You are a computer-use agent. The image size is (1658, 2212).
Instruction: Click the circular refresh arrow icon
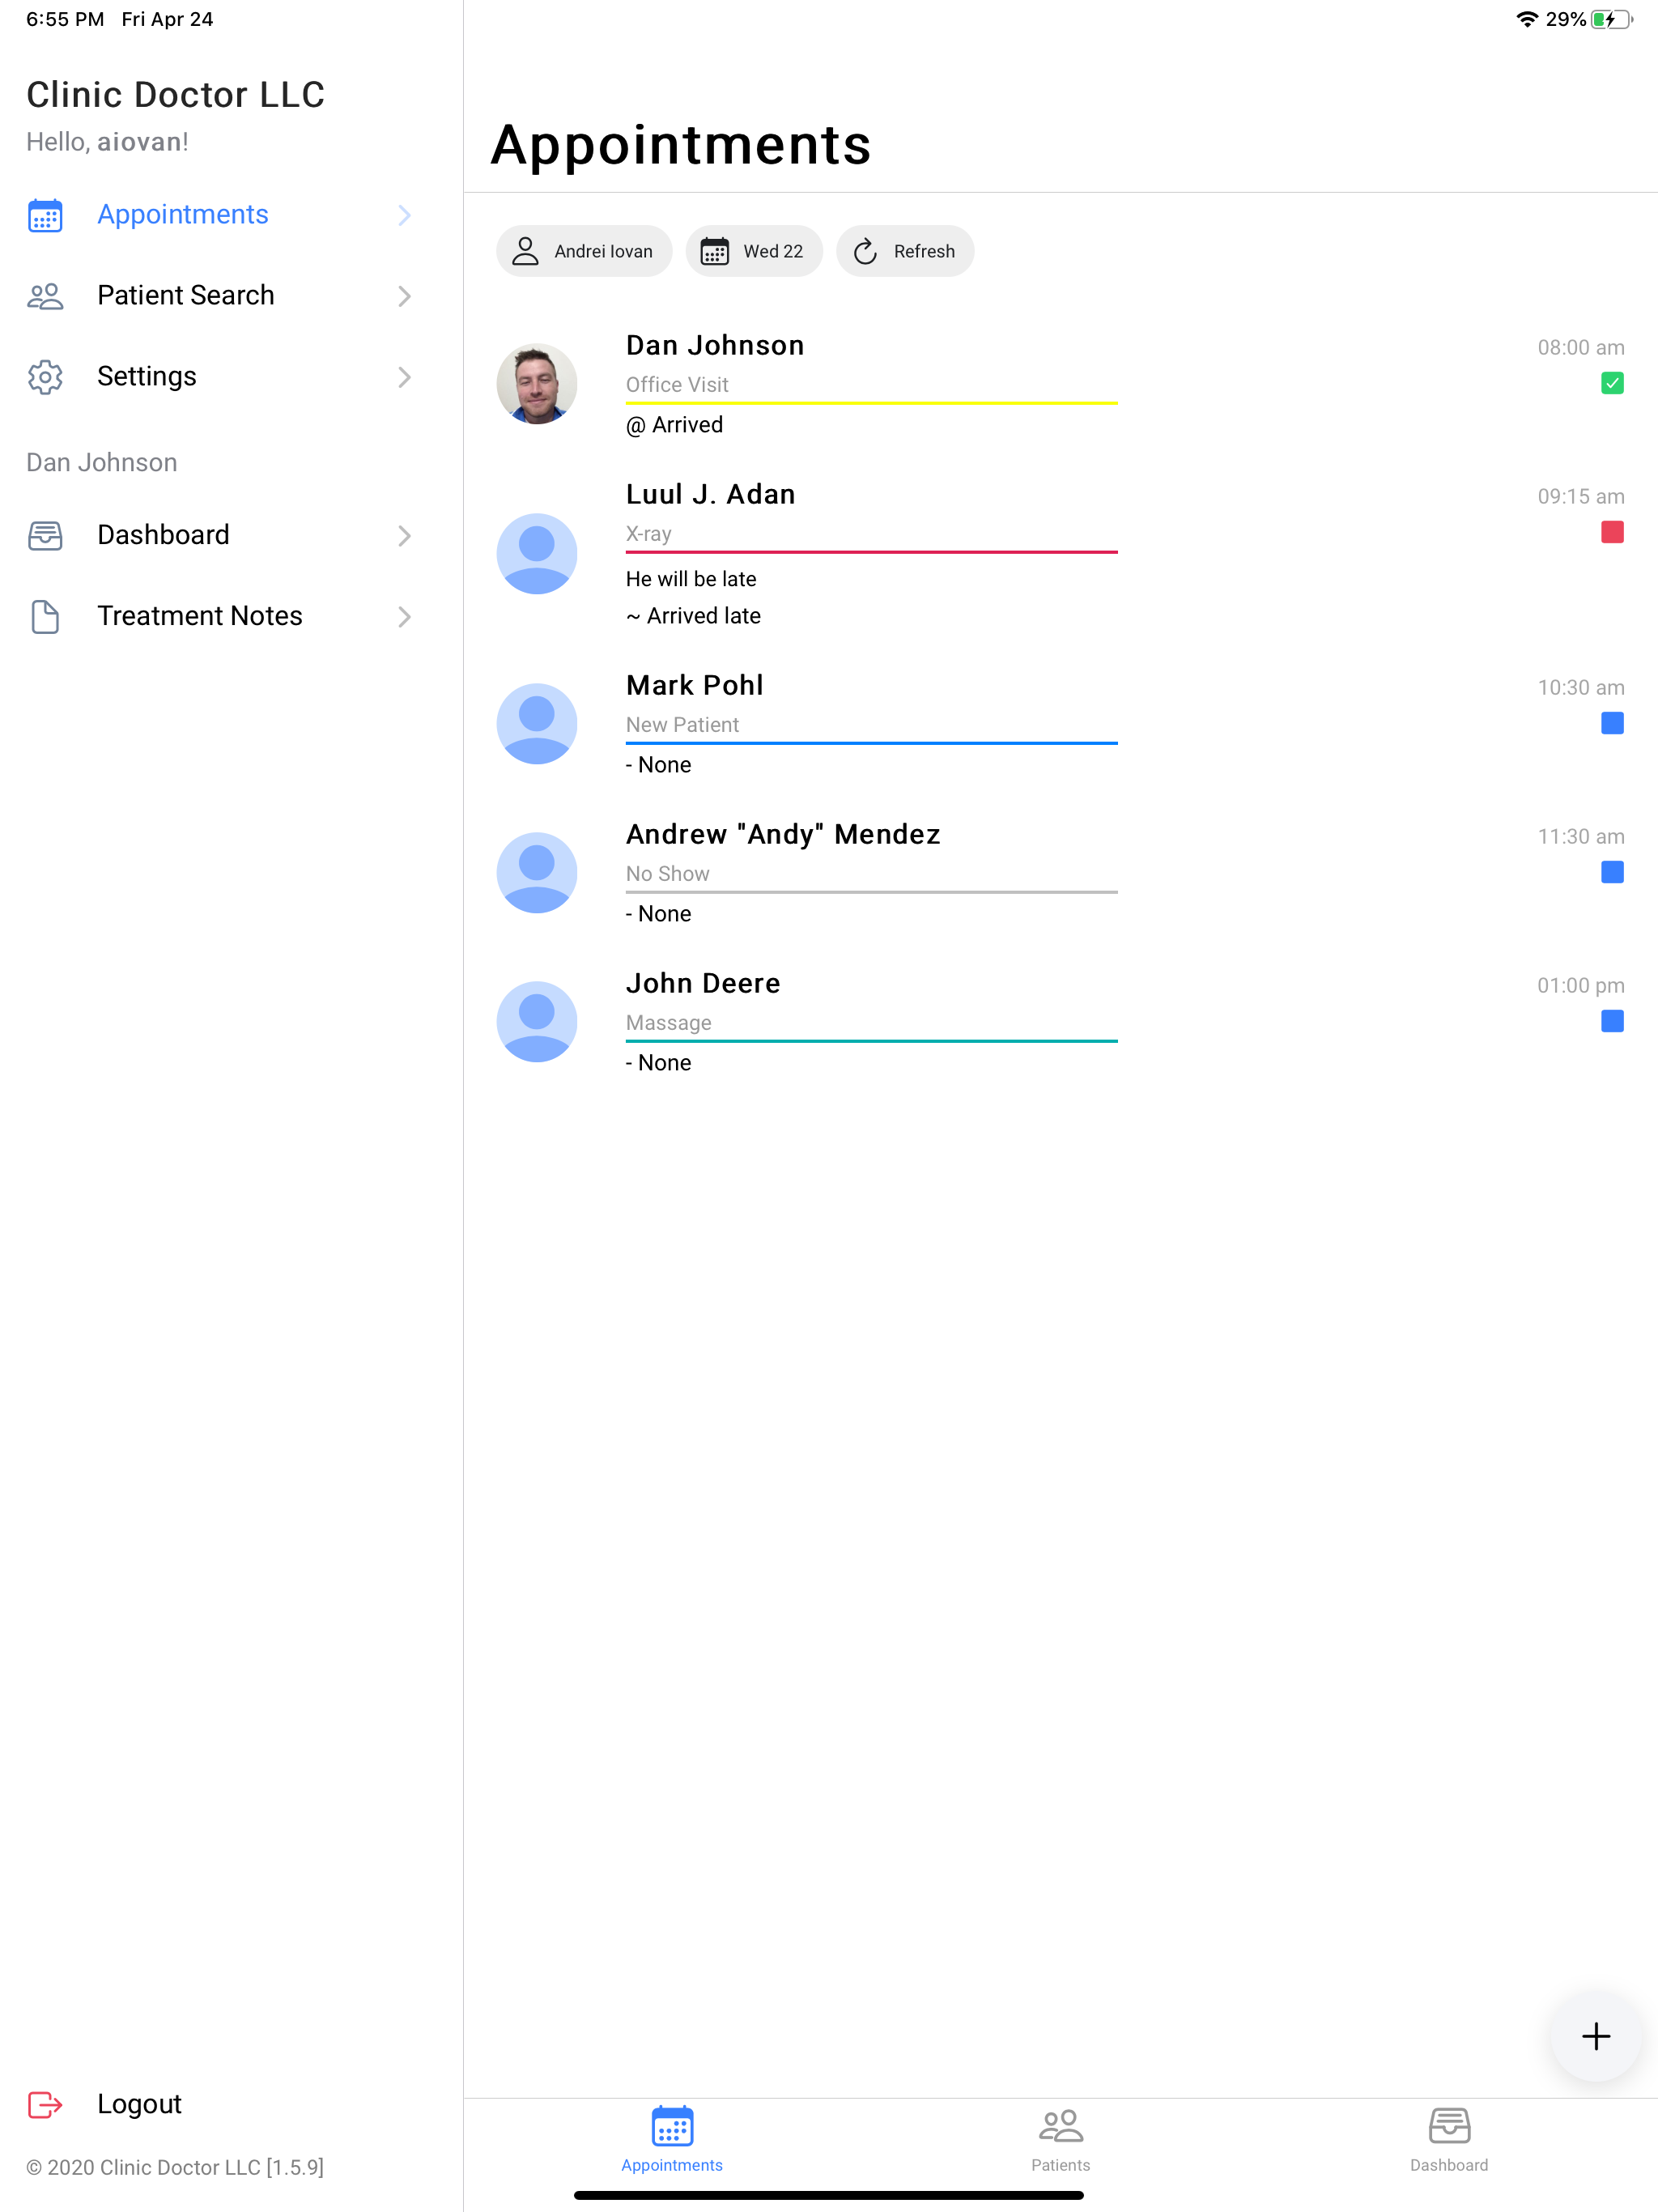coord(865,251)
